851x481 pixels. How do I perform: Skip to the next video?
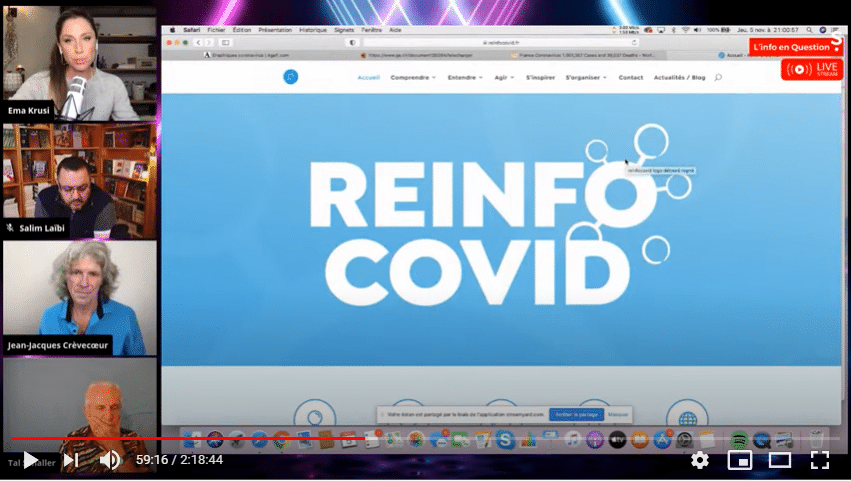pos(71,460)
